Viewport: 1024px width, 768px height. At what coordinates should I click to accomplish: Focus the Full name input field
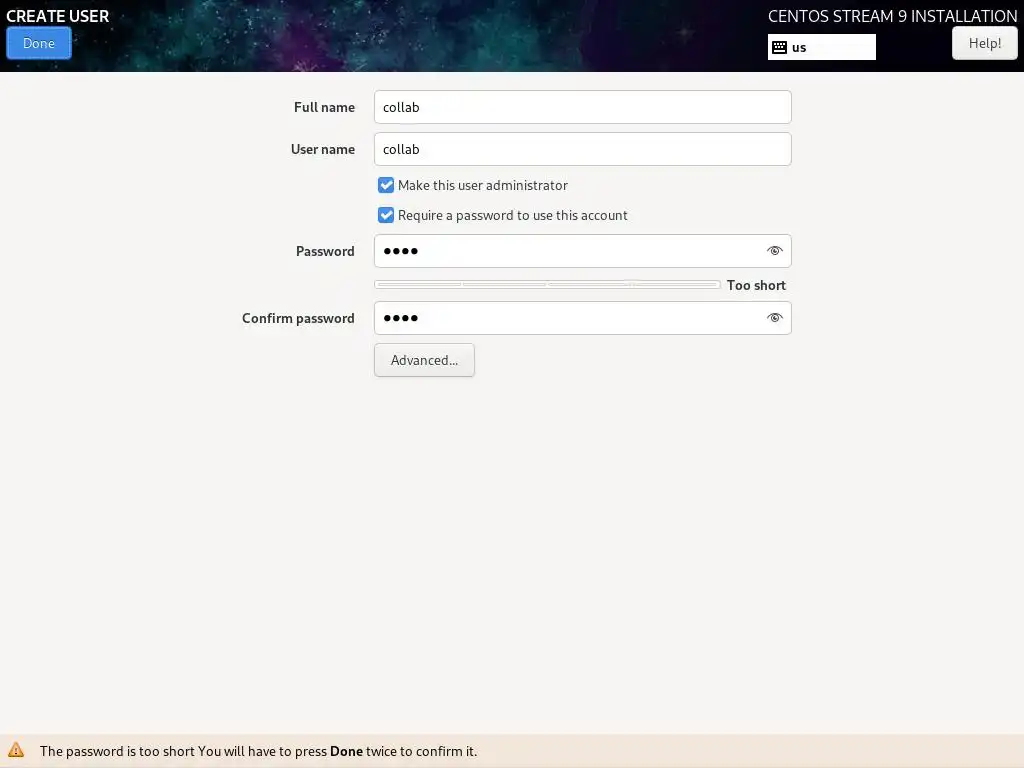pos(583,107)
